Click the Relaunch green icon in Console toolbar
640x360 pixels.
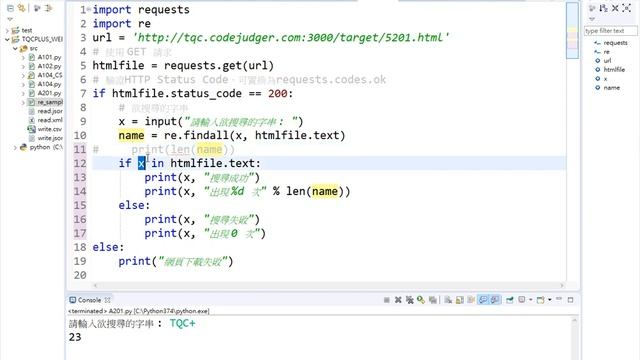coord(421,300)
